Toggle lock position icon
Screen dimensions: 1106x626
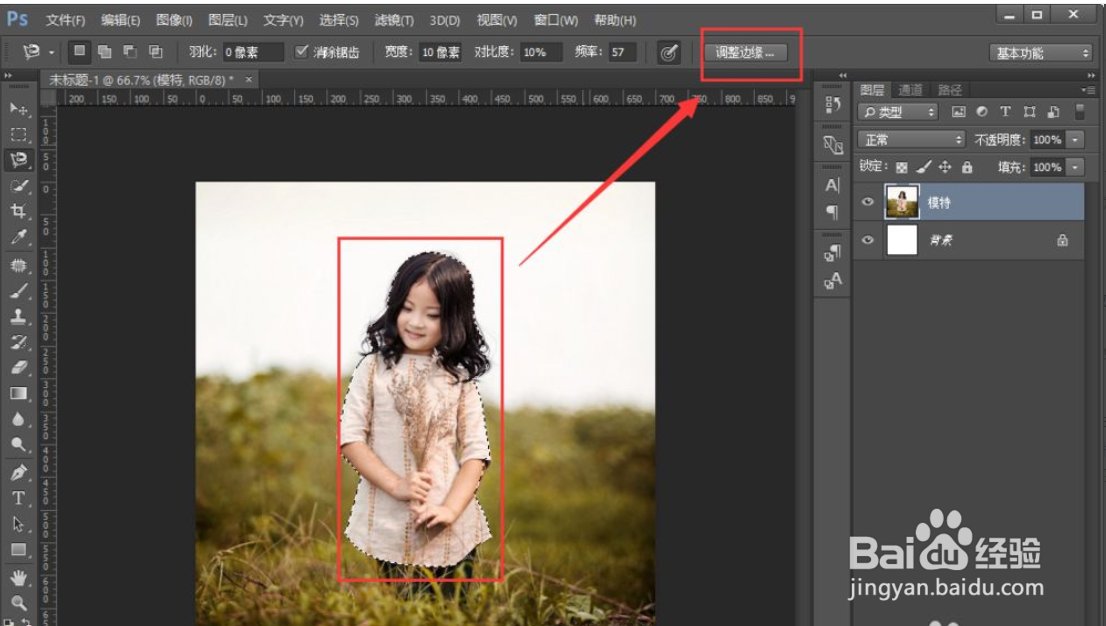[945, 167]
